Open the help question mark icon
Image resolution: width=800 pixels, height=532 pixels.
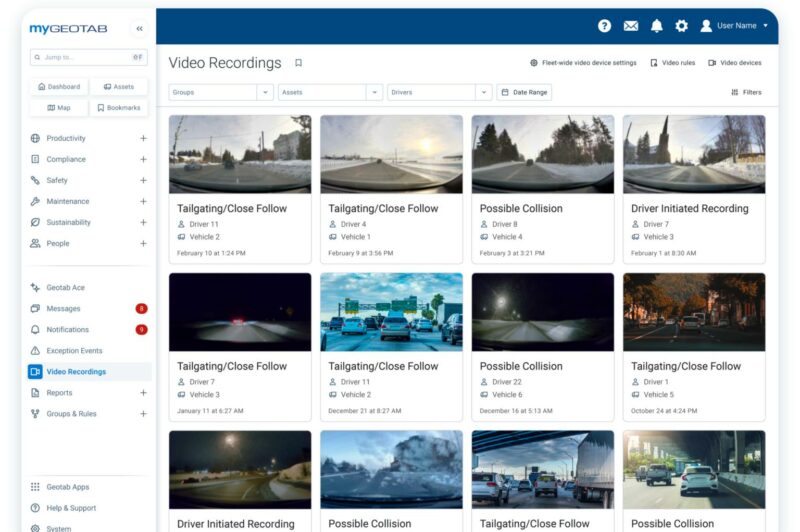click(x=604, y=26)
